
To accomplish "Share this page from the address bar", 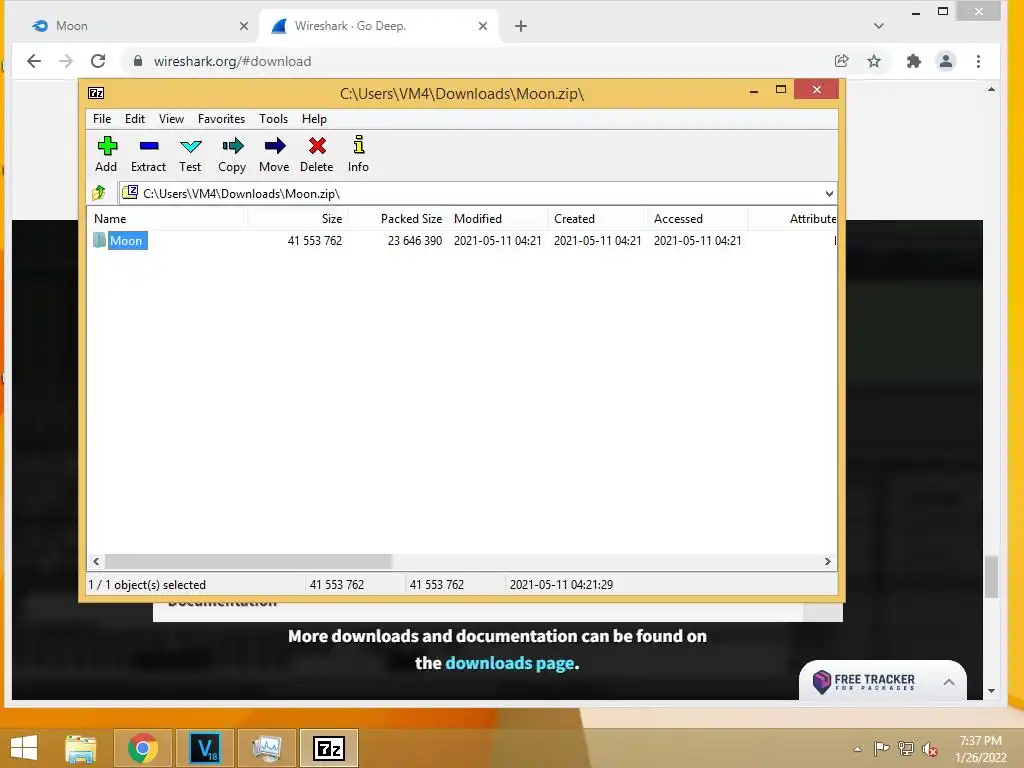I will pyautogui.click(x=842, y=61).
